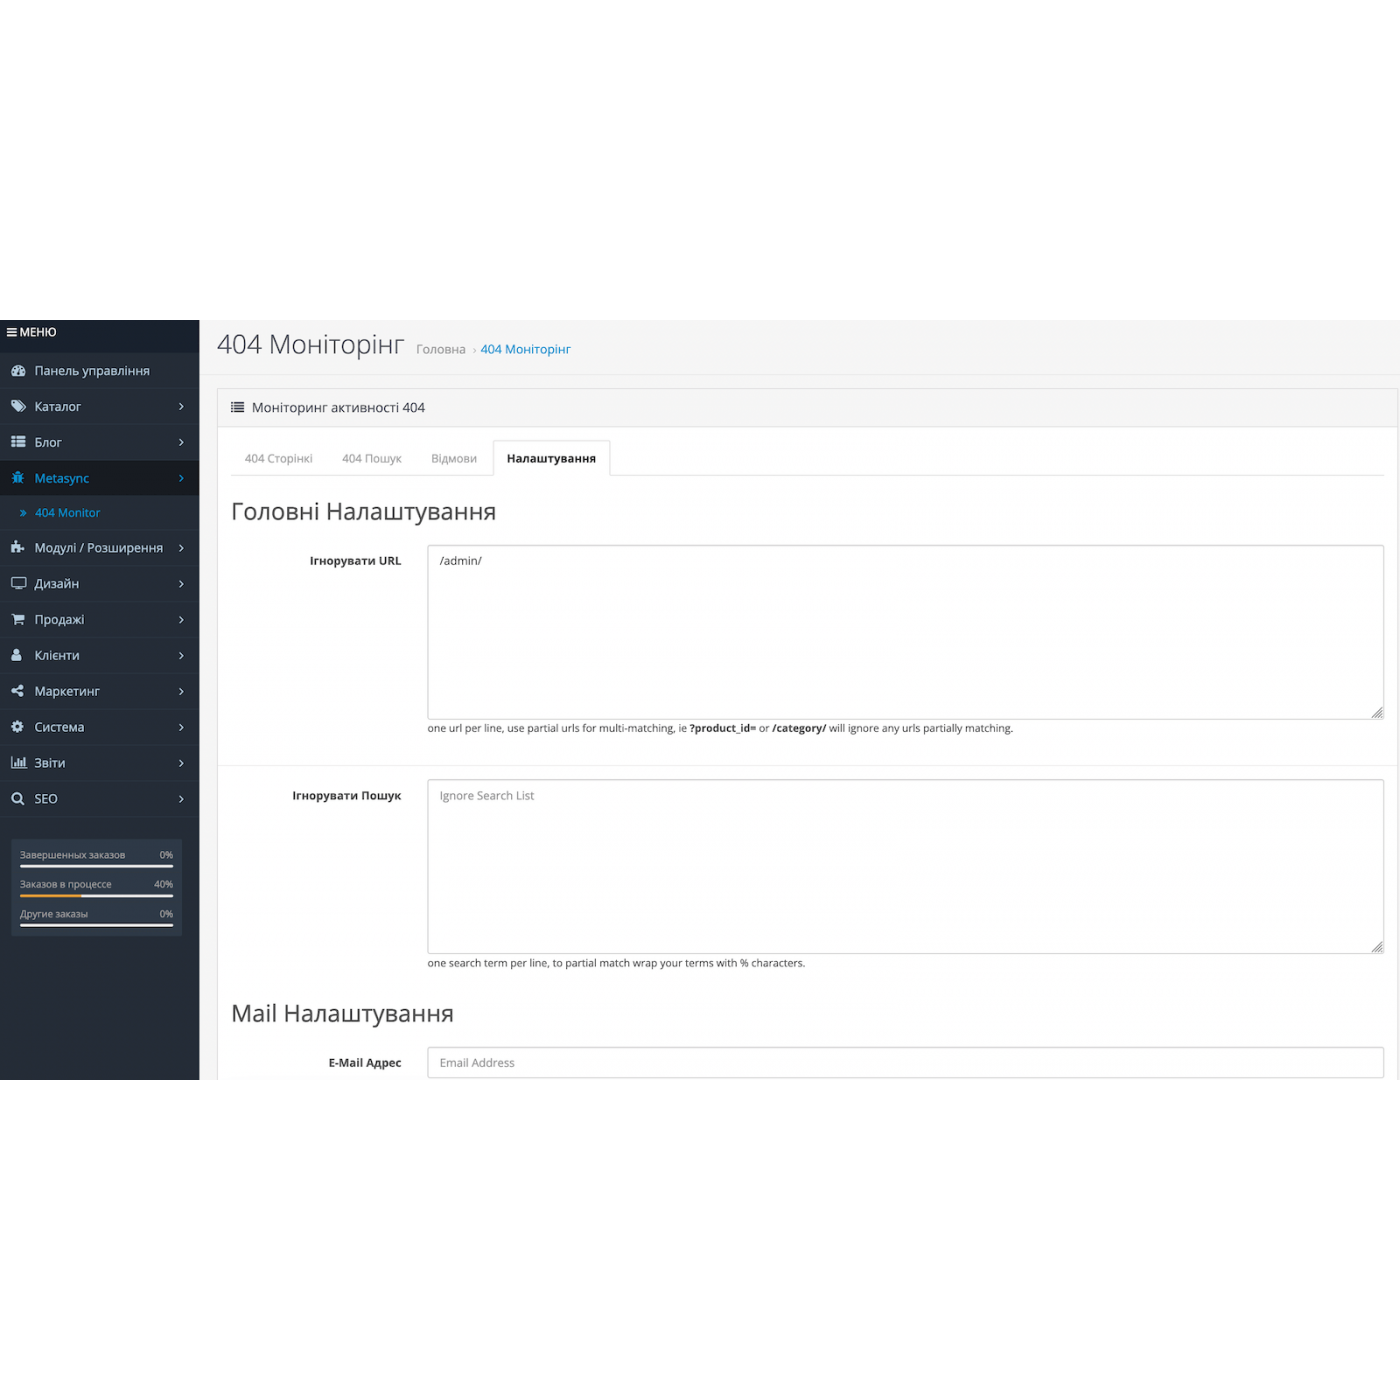Click the Metasync bug icon

pos(18,478)
